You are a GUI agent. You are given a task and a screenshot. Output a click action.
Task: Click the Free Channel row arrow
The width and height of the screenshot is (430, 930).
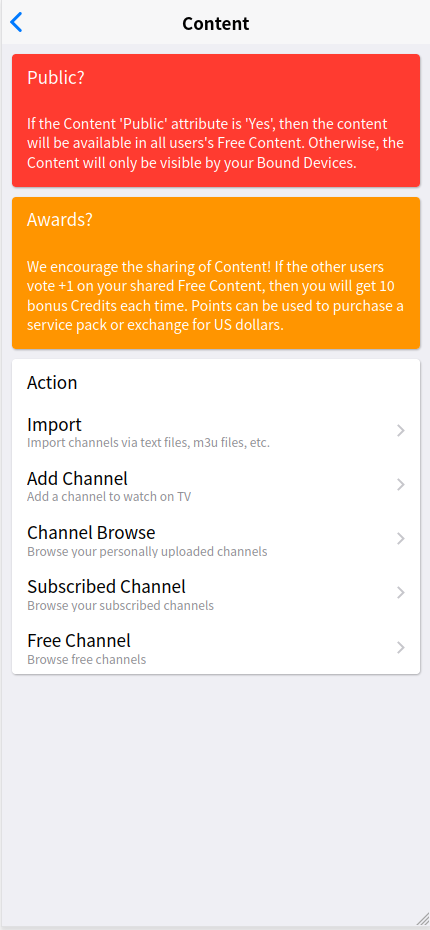point(401,647)
